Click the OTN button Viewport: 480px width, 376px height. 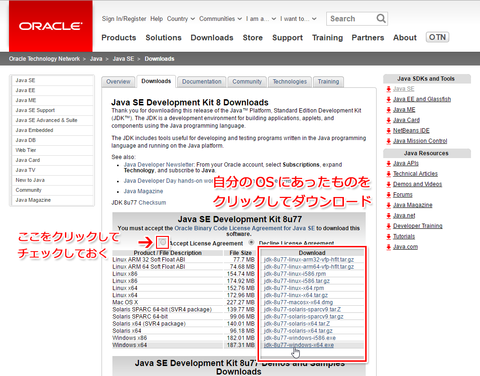[x=437, y=37]
